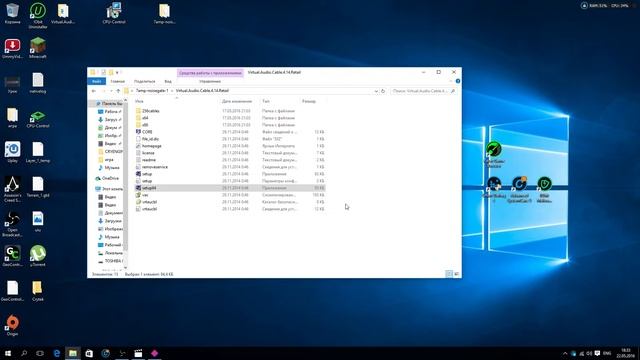Click the Back navigation arrow in Explorer
Image resolution: width=640 pixels, height=360 pixels.
tap(94, 91)
